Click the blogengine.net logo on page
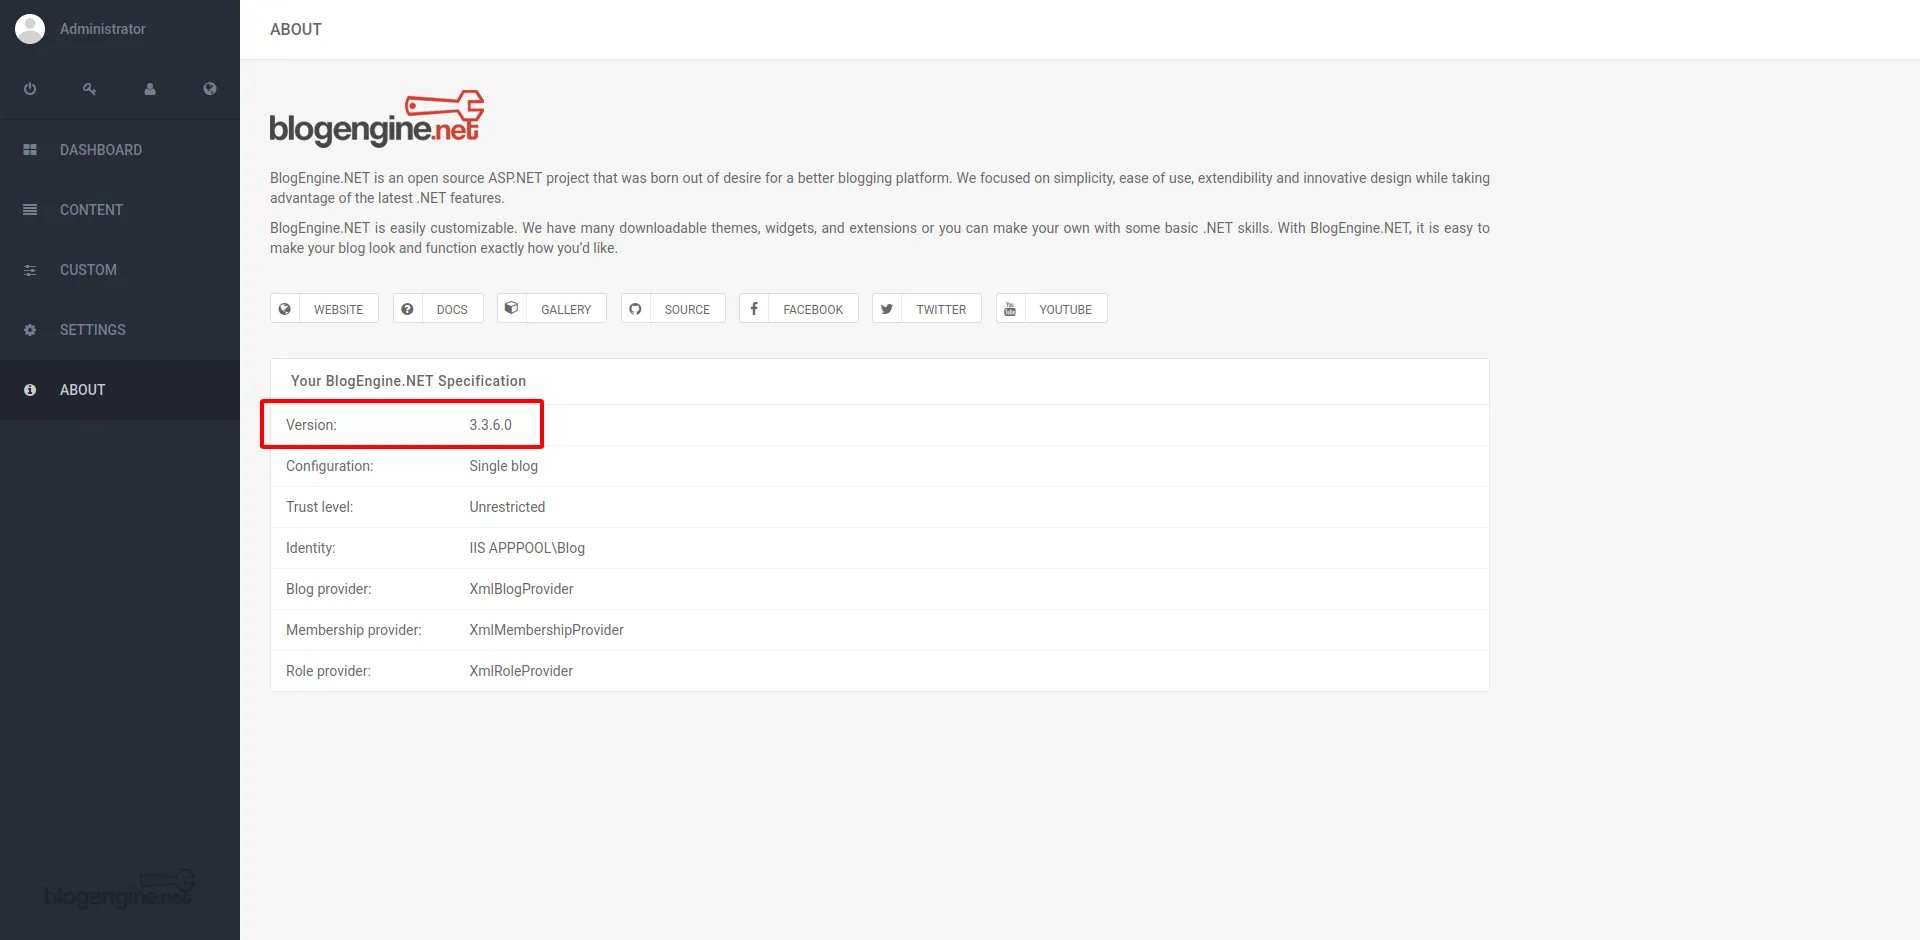 [377, 119]
